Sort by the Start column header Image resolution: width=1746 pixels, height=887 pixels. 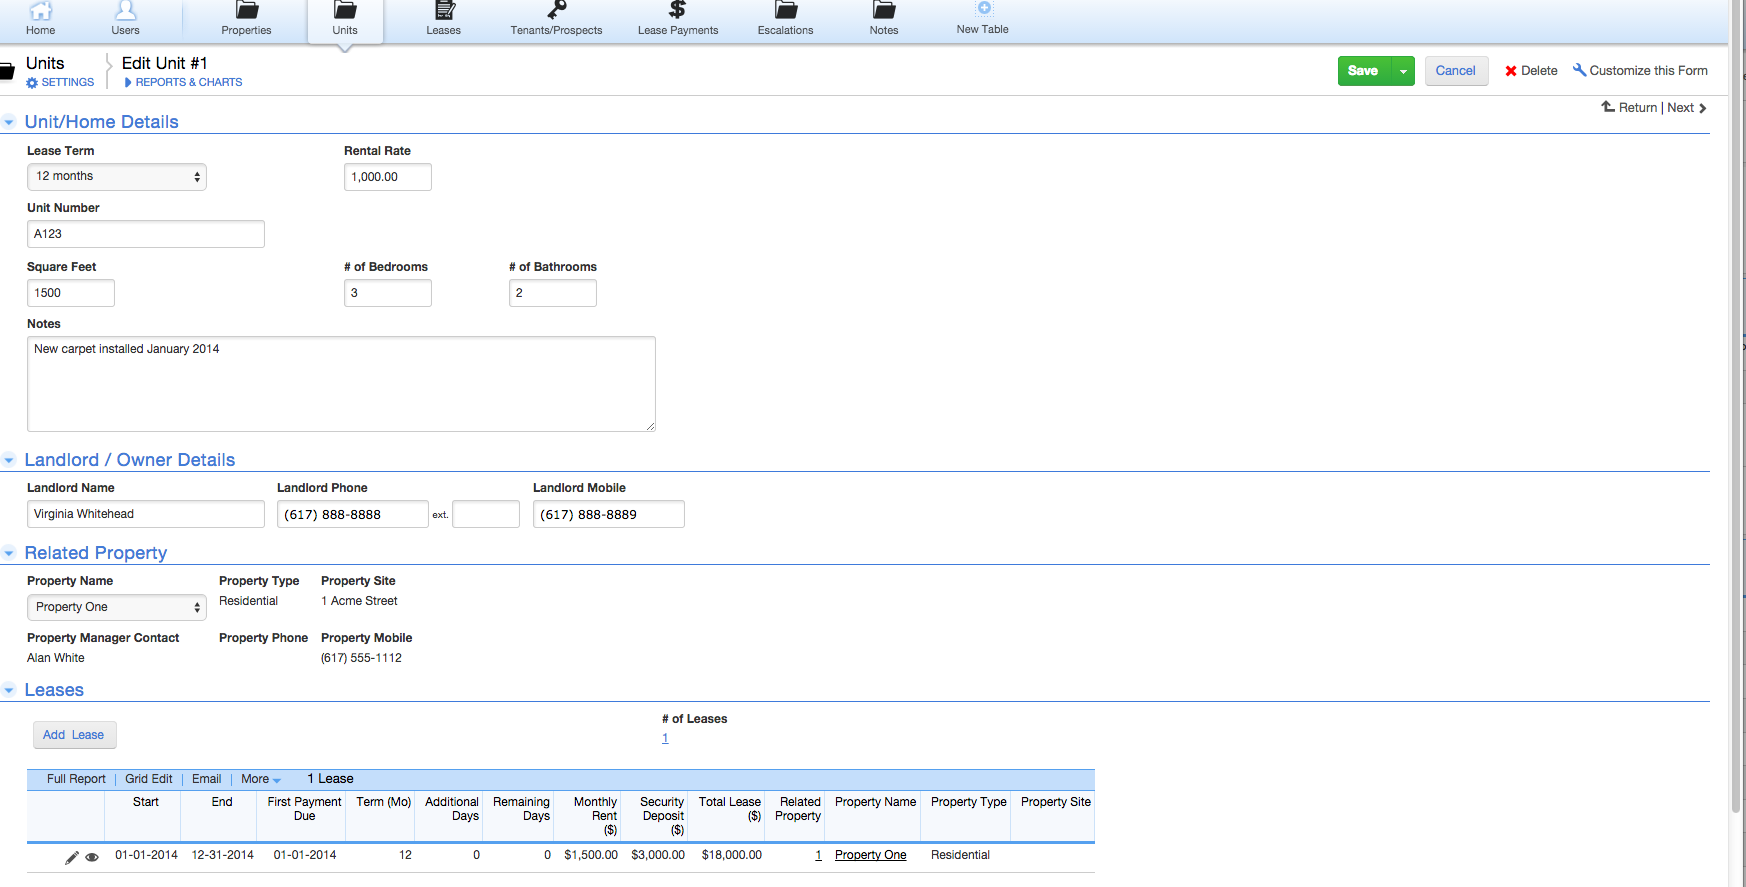146,802
